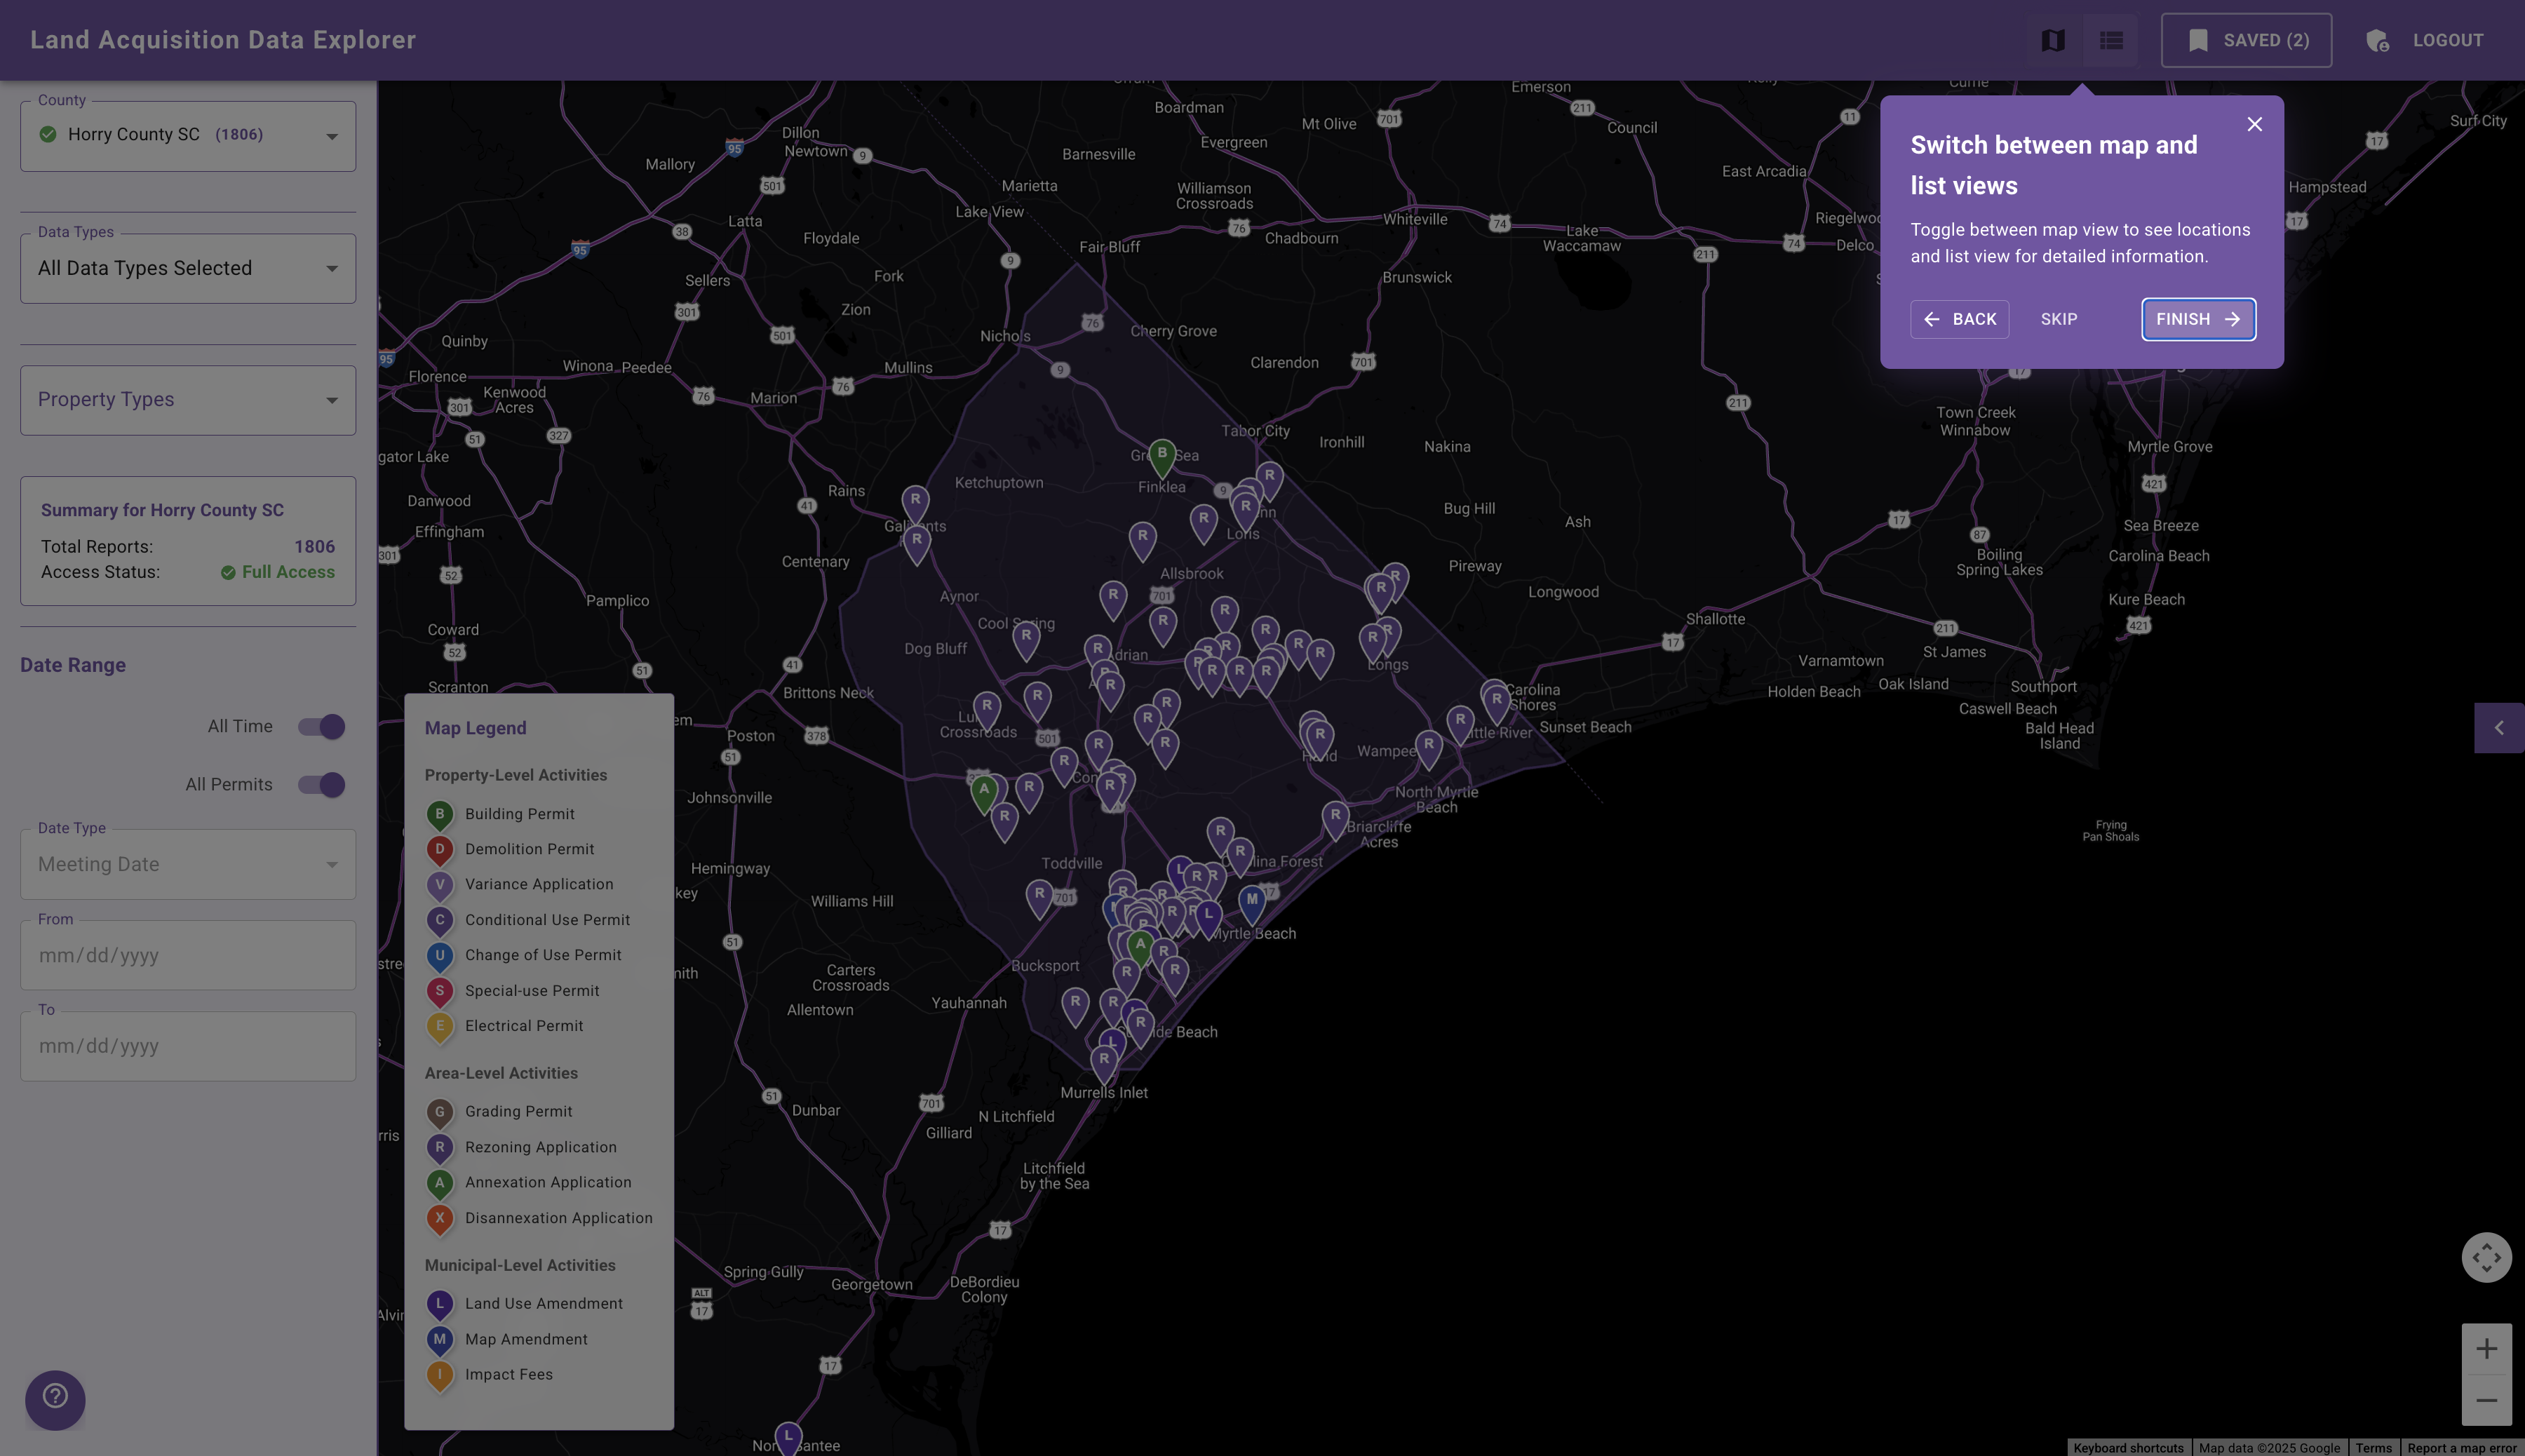Click the From date input field
The width and height of the screenshot is (2525, 1456).
point(188,955)
